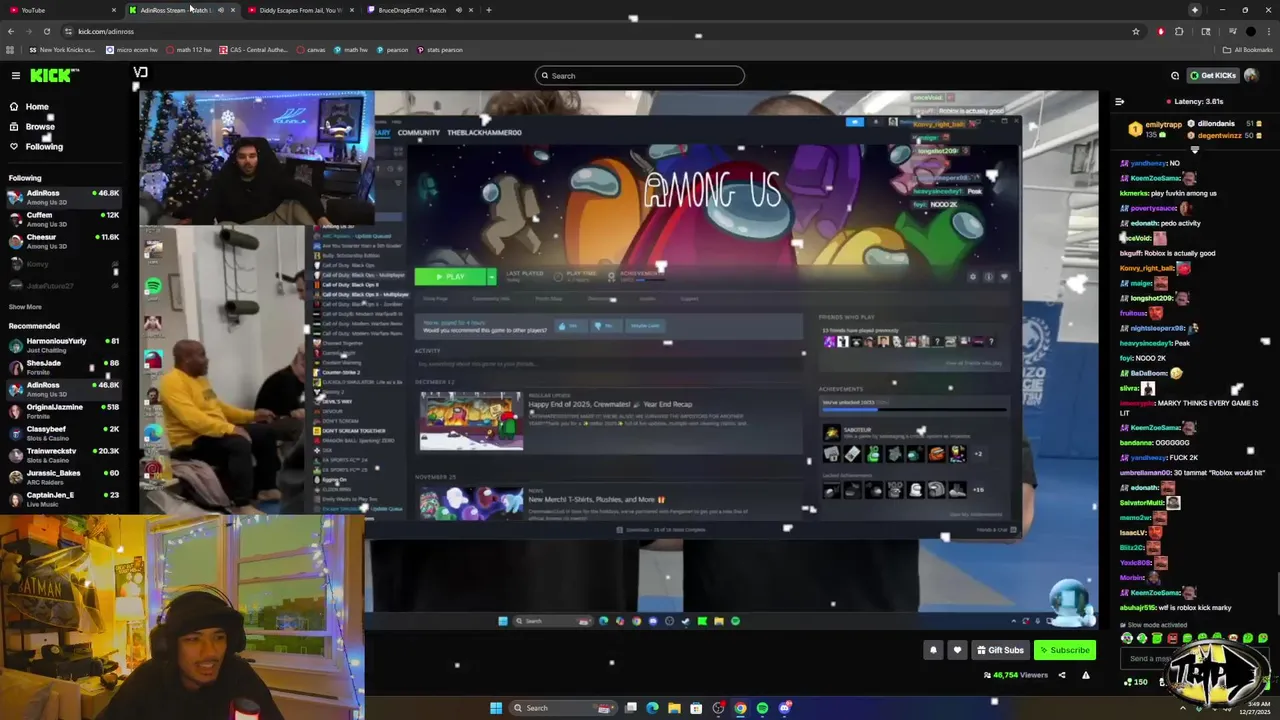
Task: Open Year End Recap news thumbnail
Action: 471,420
